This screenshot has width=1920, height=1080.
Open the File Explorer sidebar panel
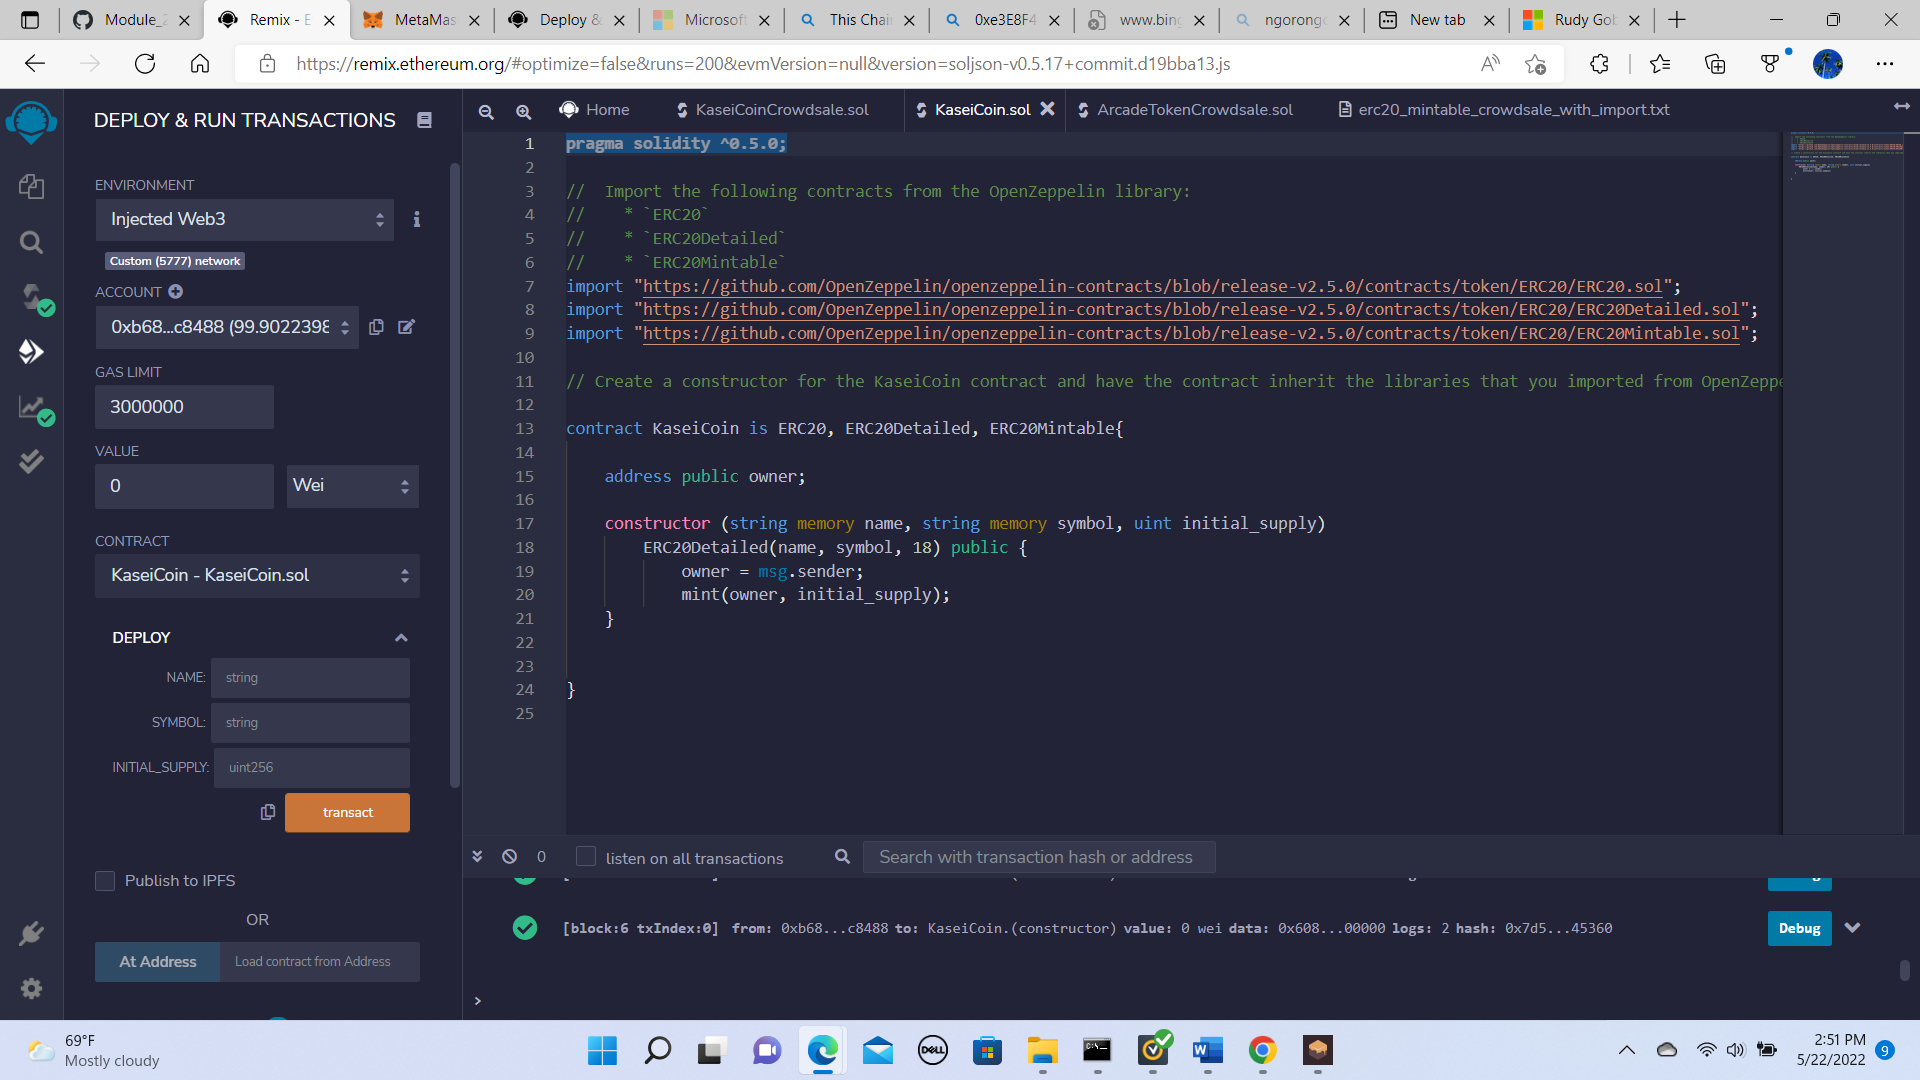point(31,187)
